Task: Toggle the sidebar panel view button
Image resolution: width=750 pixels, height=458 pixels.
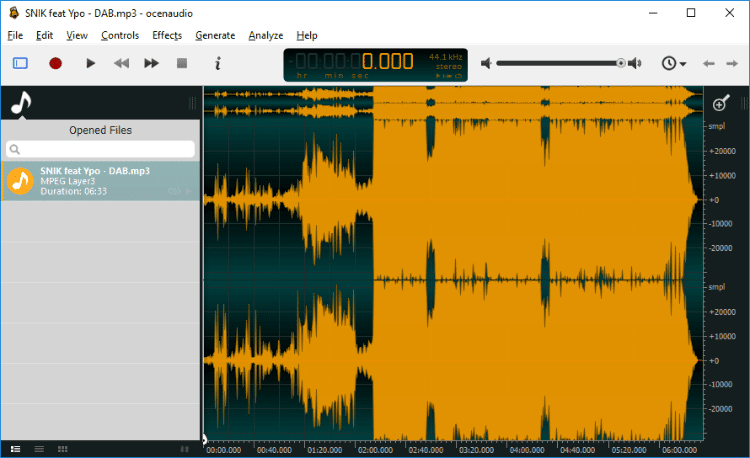Action: coord(20,63)
